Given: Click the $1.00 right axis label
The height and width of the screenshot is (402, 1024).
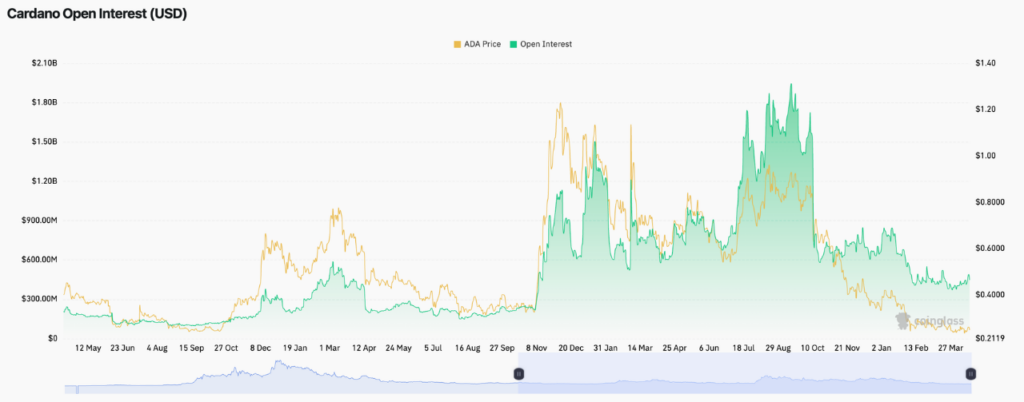Looking at the screenshot, I should click(x=987, y=156).
